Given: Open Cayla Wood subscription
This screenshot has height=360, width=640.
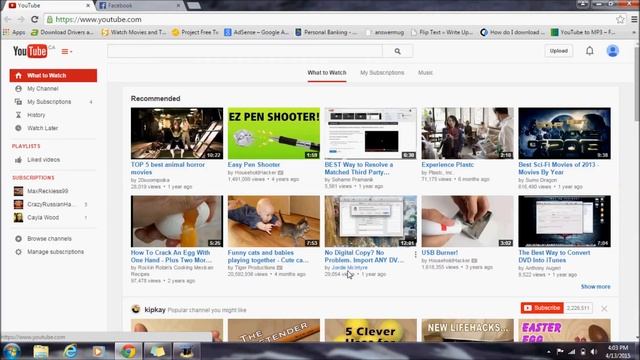Looking at the screenshot, I should point(43,218).
